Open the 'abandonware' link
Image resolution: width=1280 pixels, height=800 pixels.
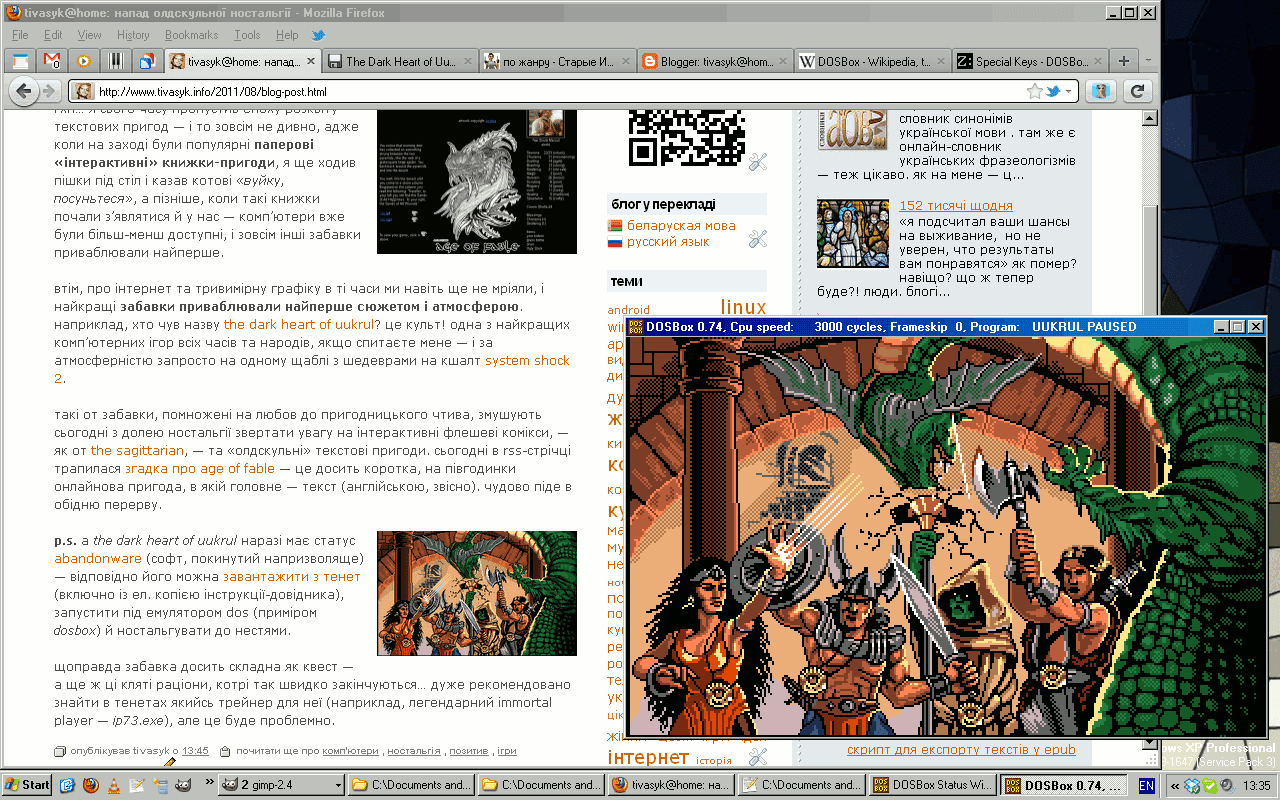pos(98,558)
